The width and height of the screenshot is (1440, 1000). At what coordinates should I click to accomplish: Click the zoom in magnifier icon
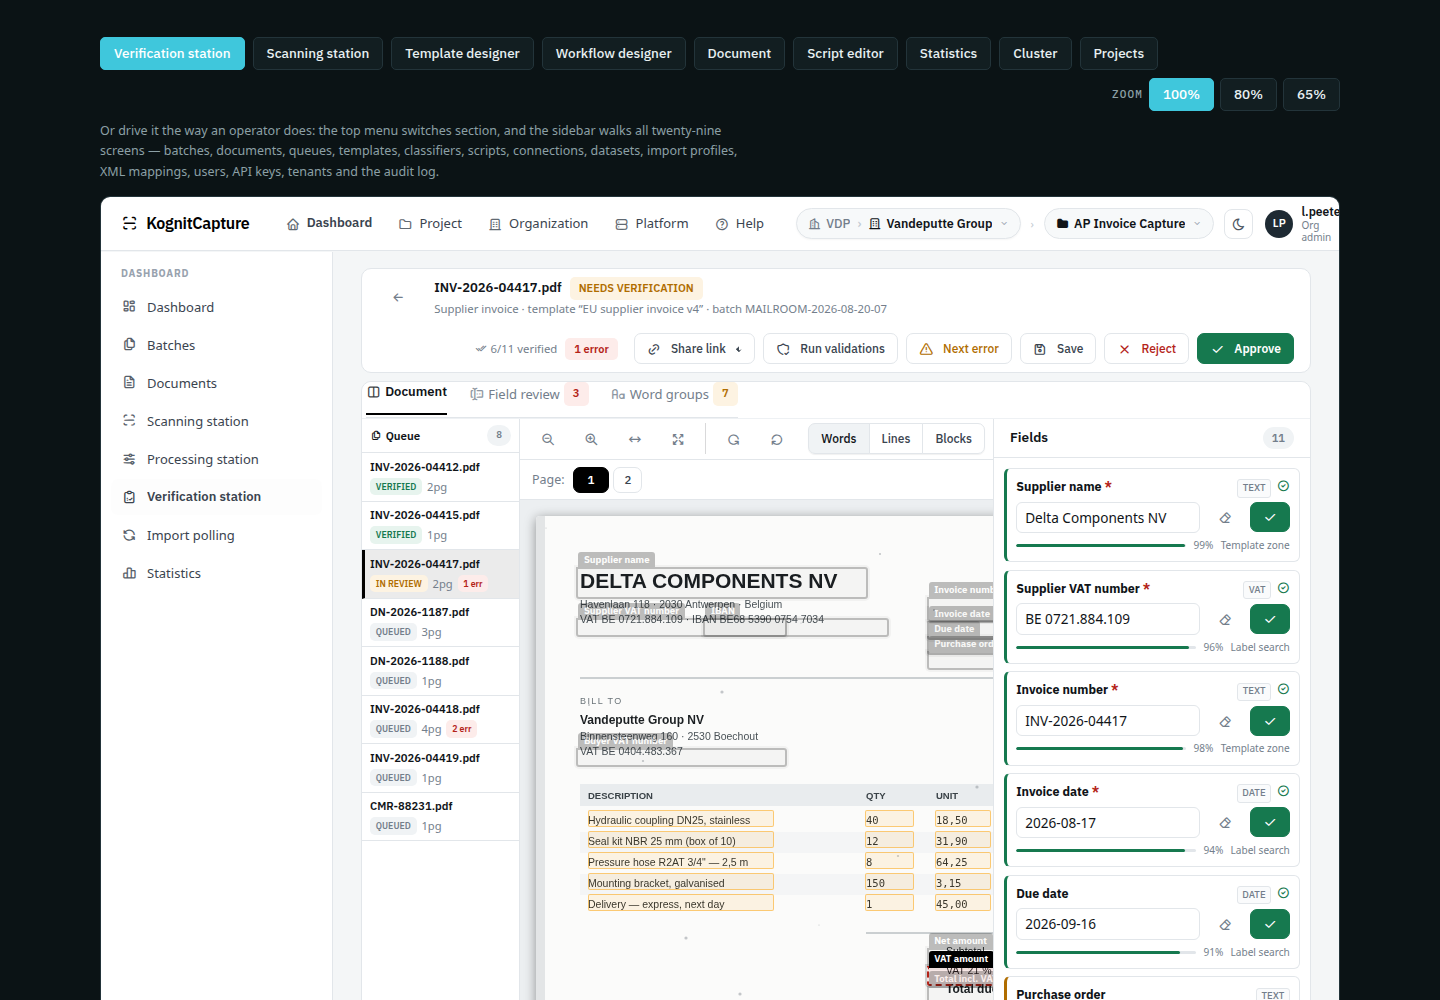(591, 439)
